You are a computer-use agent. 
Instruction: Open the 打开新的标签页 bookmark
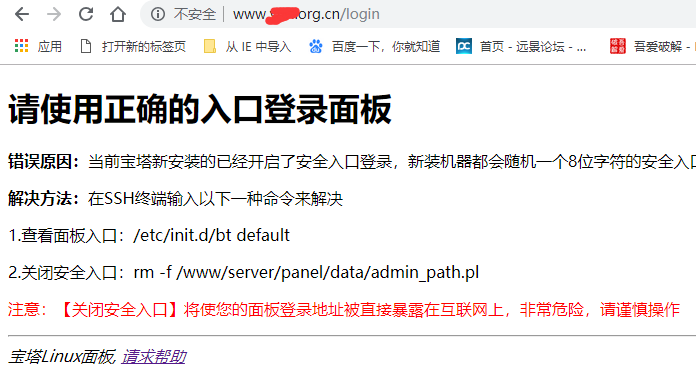133,46
